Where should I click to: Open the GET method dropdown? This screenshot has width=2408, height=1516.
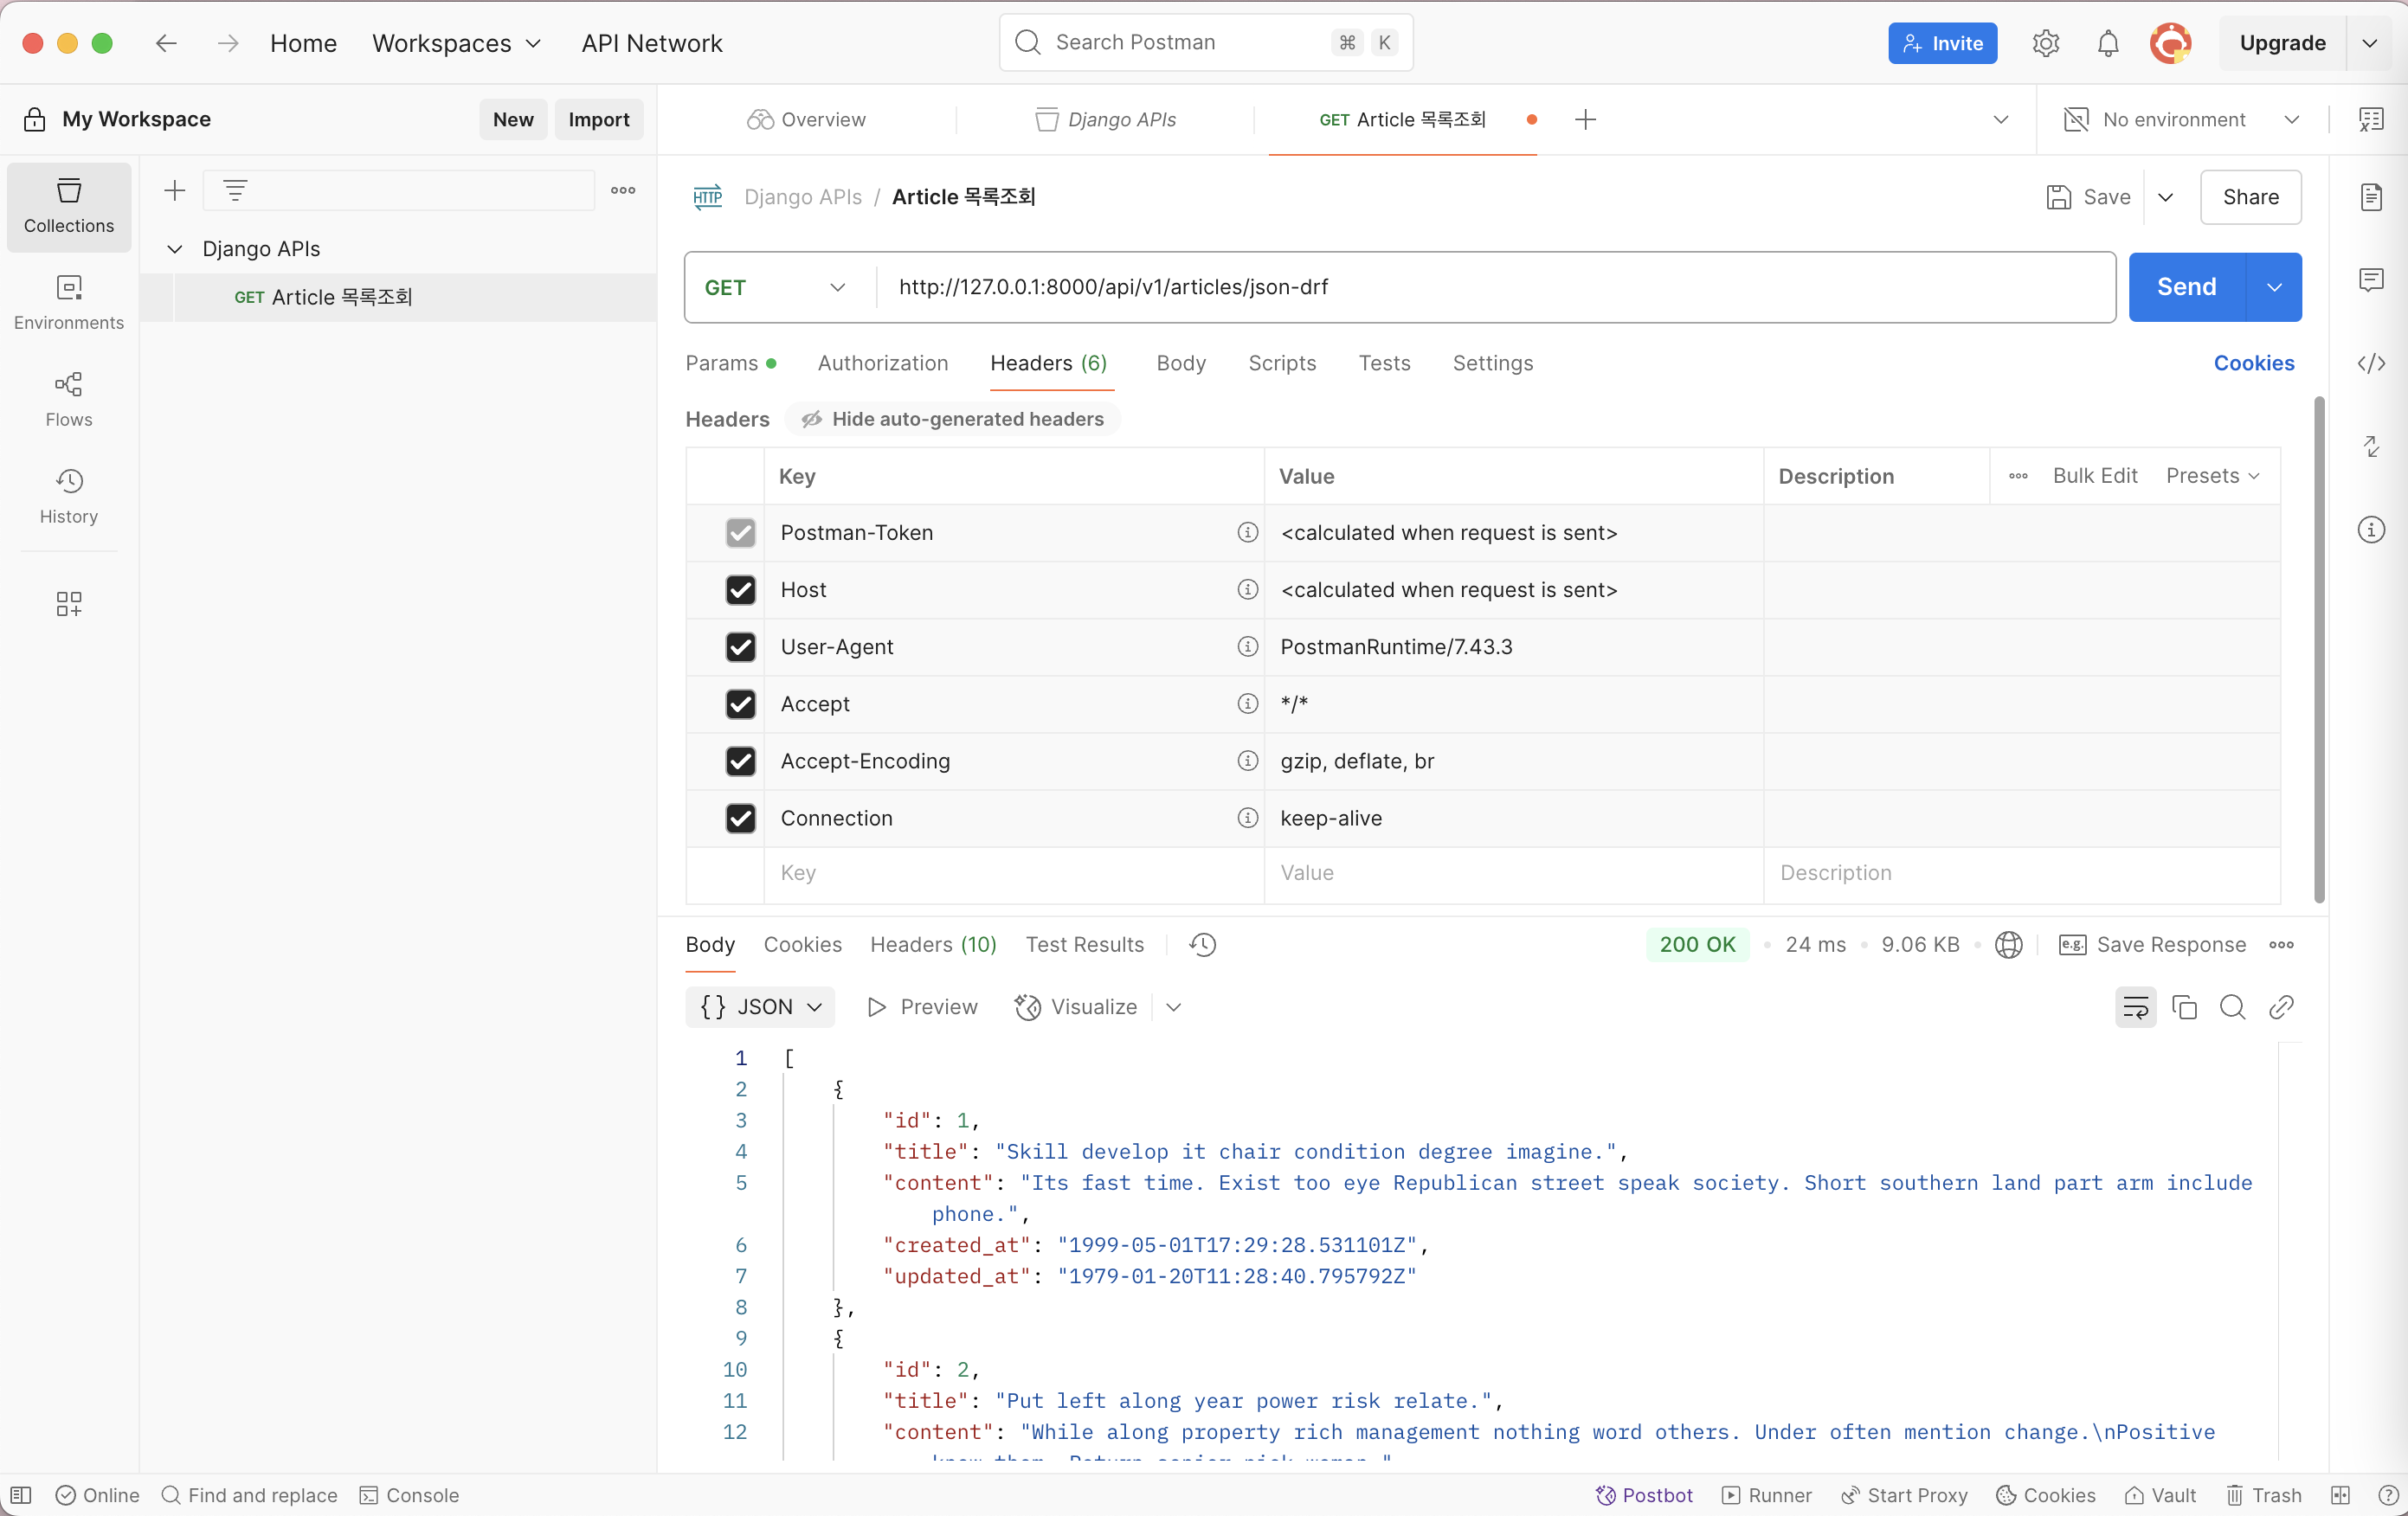point(776,288)
